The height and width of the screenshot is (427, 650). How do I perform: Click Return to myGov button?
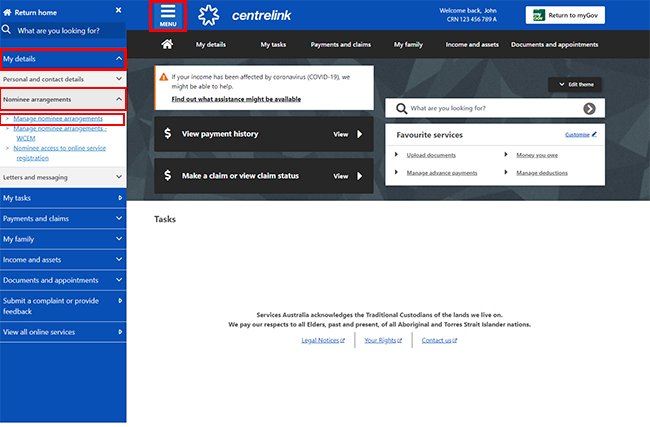pyautogui.click(x=565, y=15)
